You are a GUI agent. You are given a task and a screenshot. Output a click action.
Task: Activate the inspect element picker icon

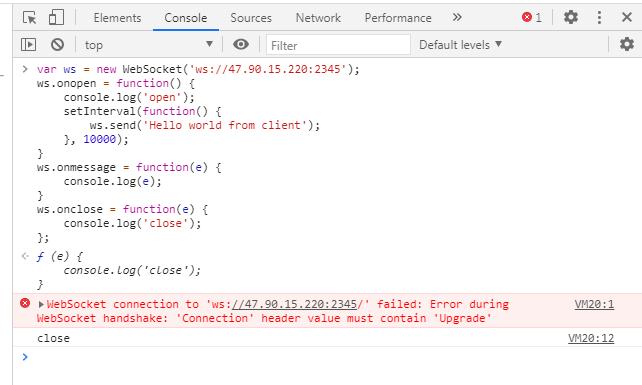click(29, 18)
